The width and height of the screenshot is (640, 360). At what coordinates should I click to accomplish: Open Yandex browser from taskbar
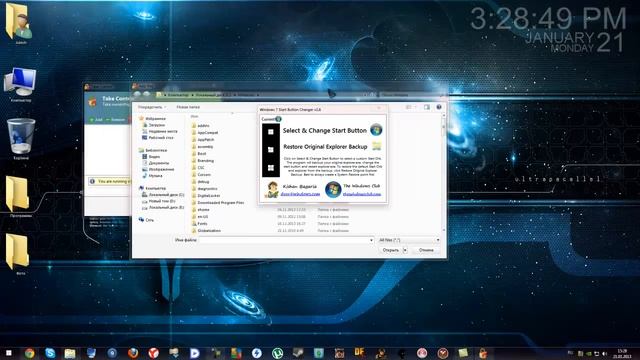(x=153, y=353)
